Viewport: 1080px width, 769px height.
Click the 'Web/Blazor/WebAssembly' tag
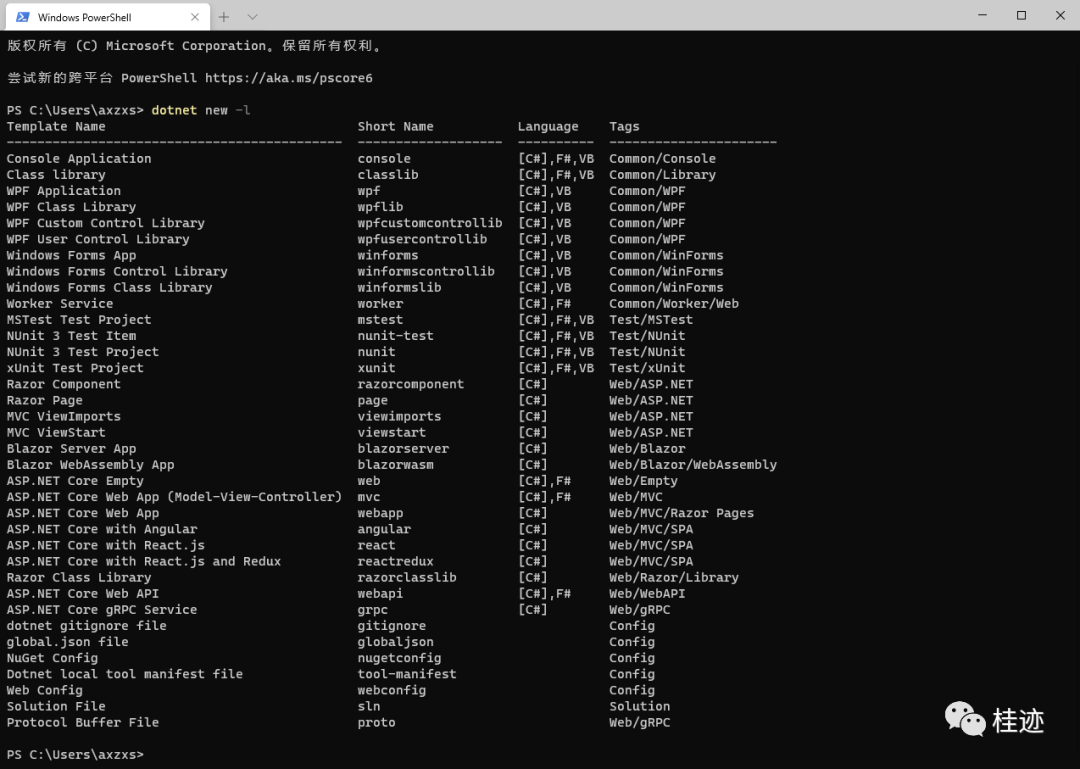[693, 464]
